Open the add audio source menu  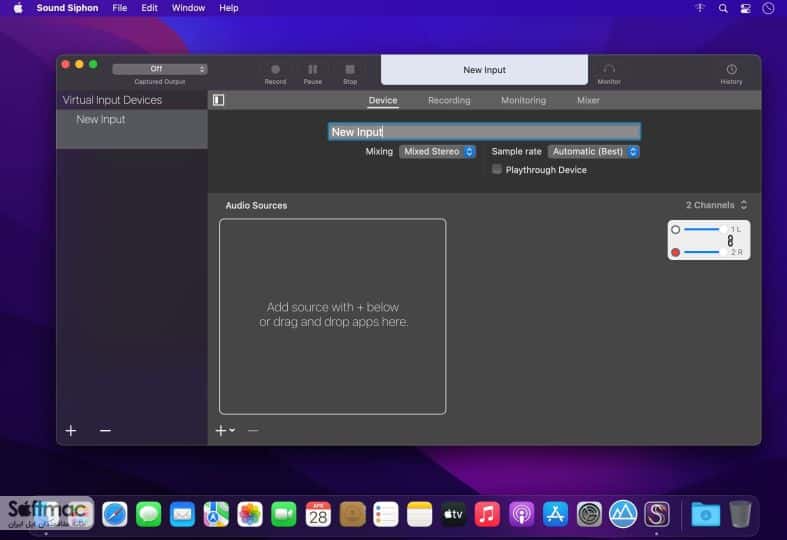tap(225, 430)
